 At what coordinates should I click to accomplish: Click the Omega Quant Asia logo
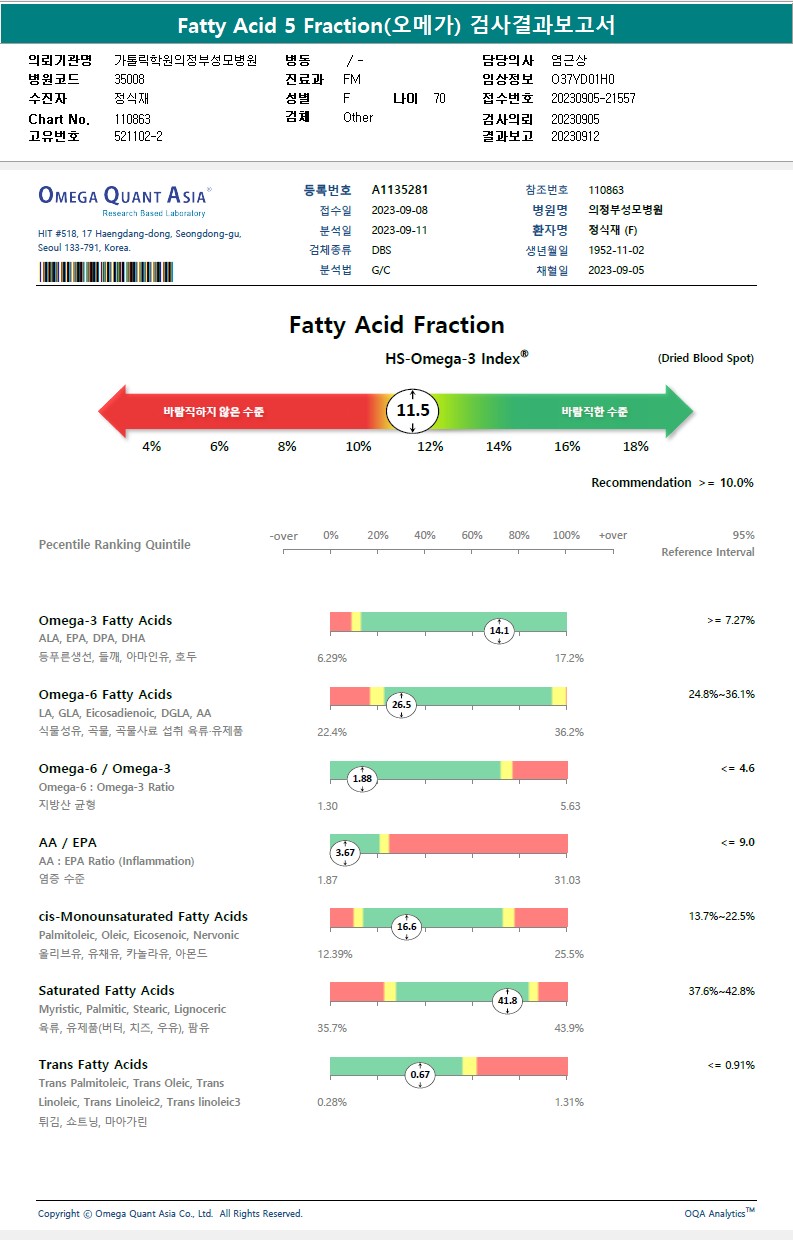click(x=124, y=197)
